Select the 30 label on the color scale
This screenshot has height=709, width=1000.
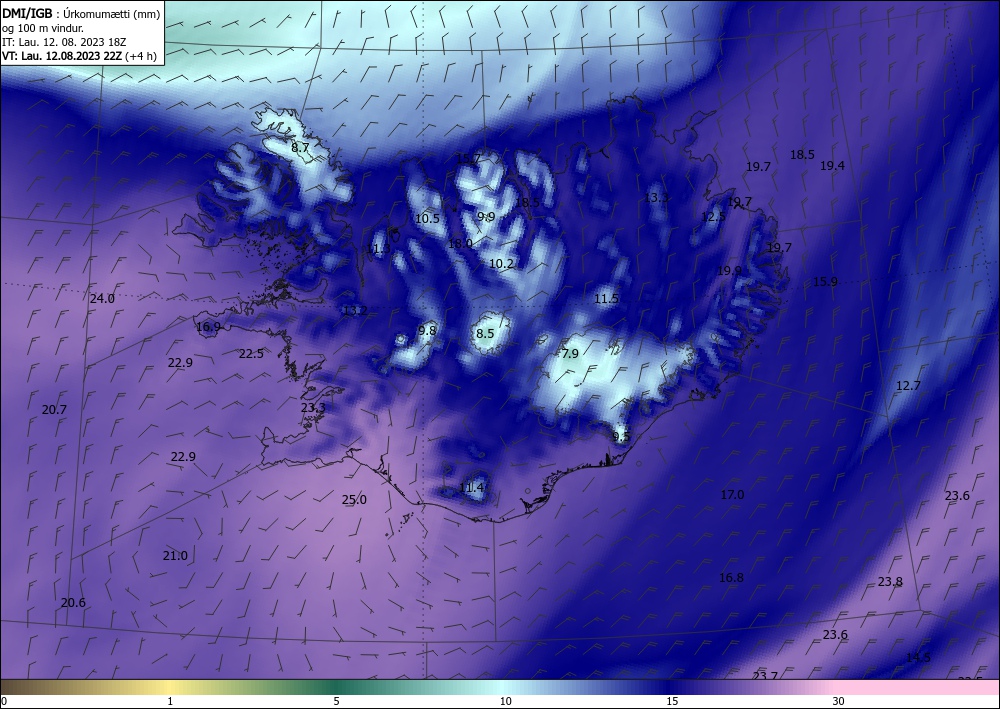[x=839, y=701]
